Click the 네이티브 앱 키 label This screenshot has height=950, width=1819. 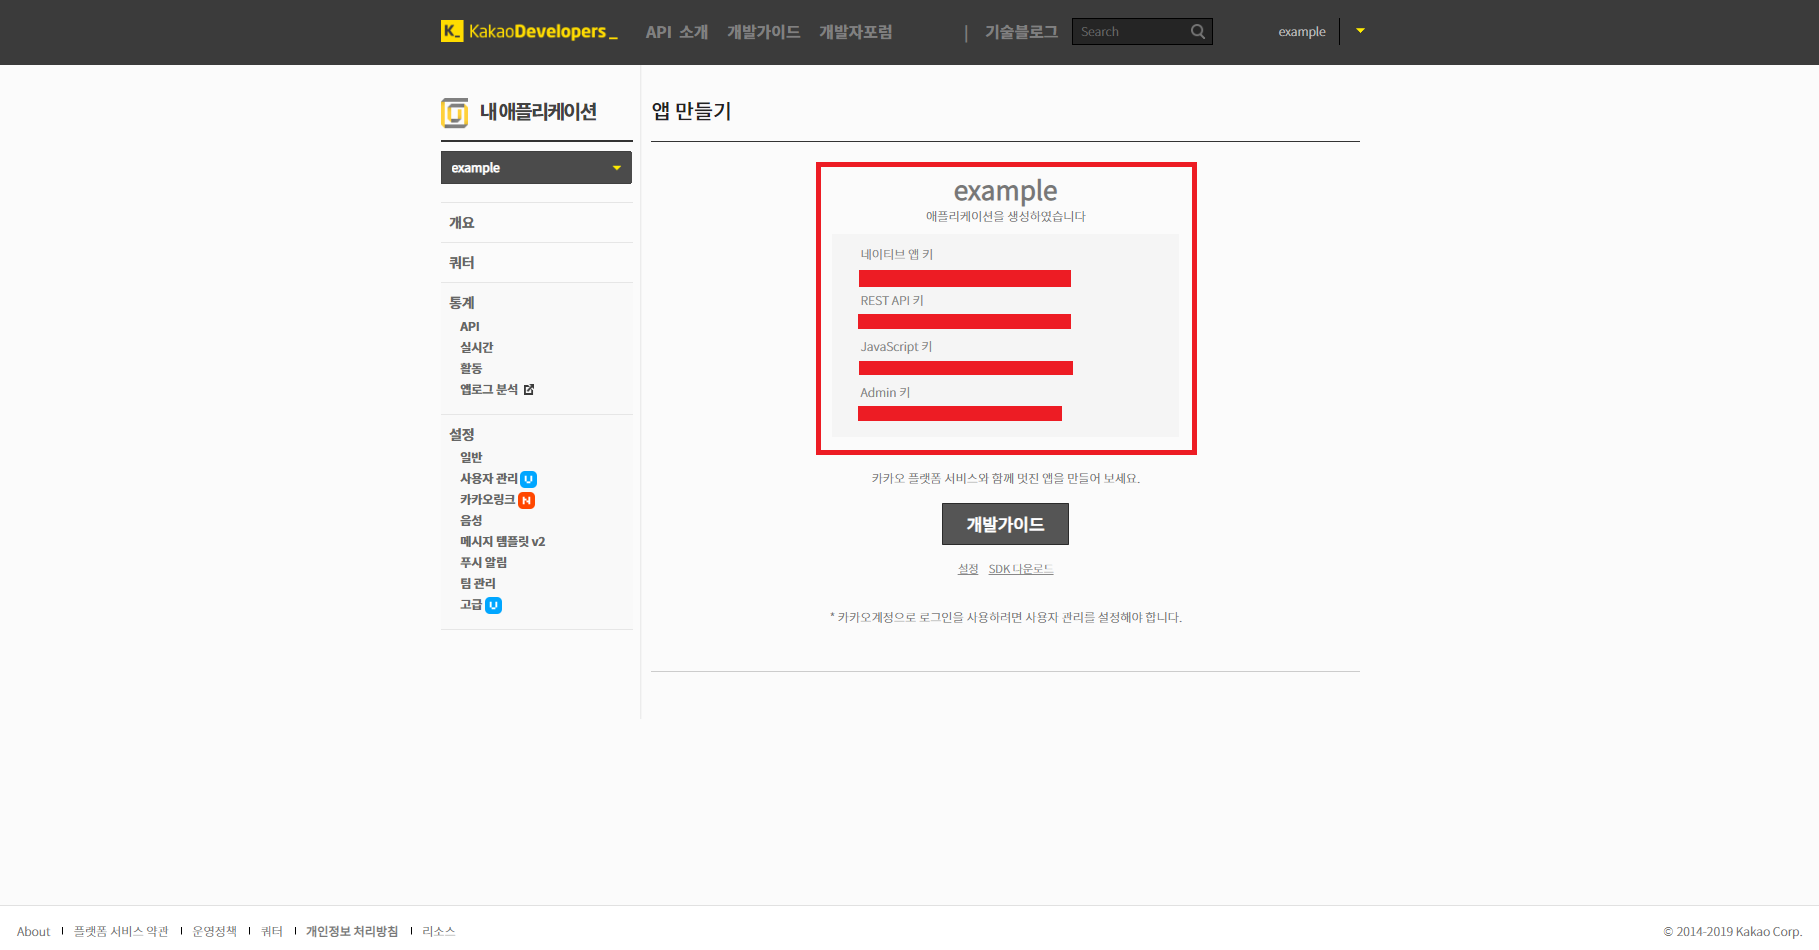point(897,255)
